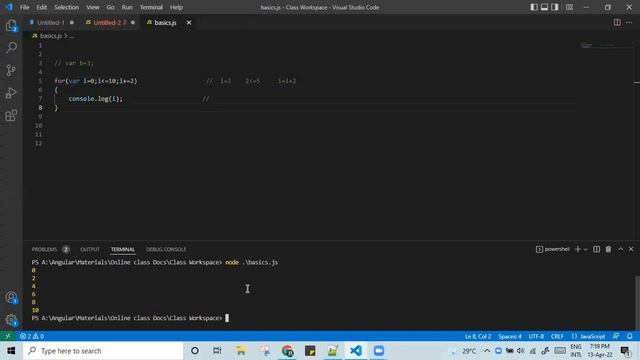
Task: Maximize the panel size chevron
Action: (x=620, y=249)
